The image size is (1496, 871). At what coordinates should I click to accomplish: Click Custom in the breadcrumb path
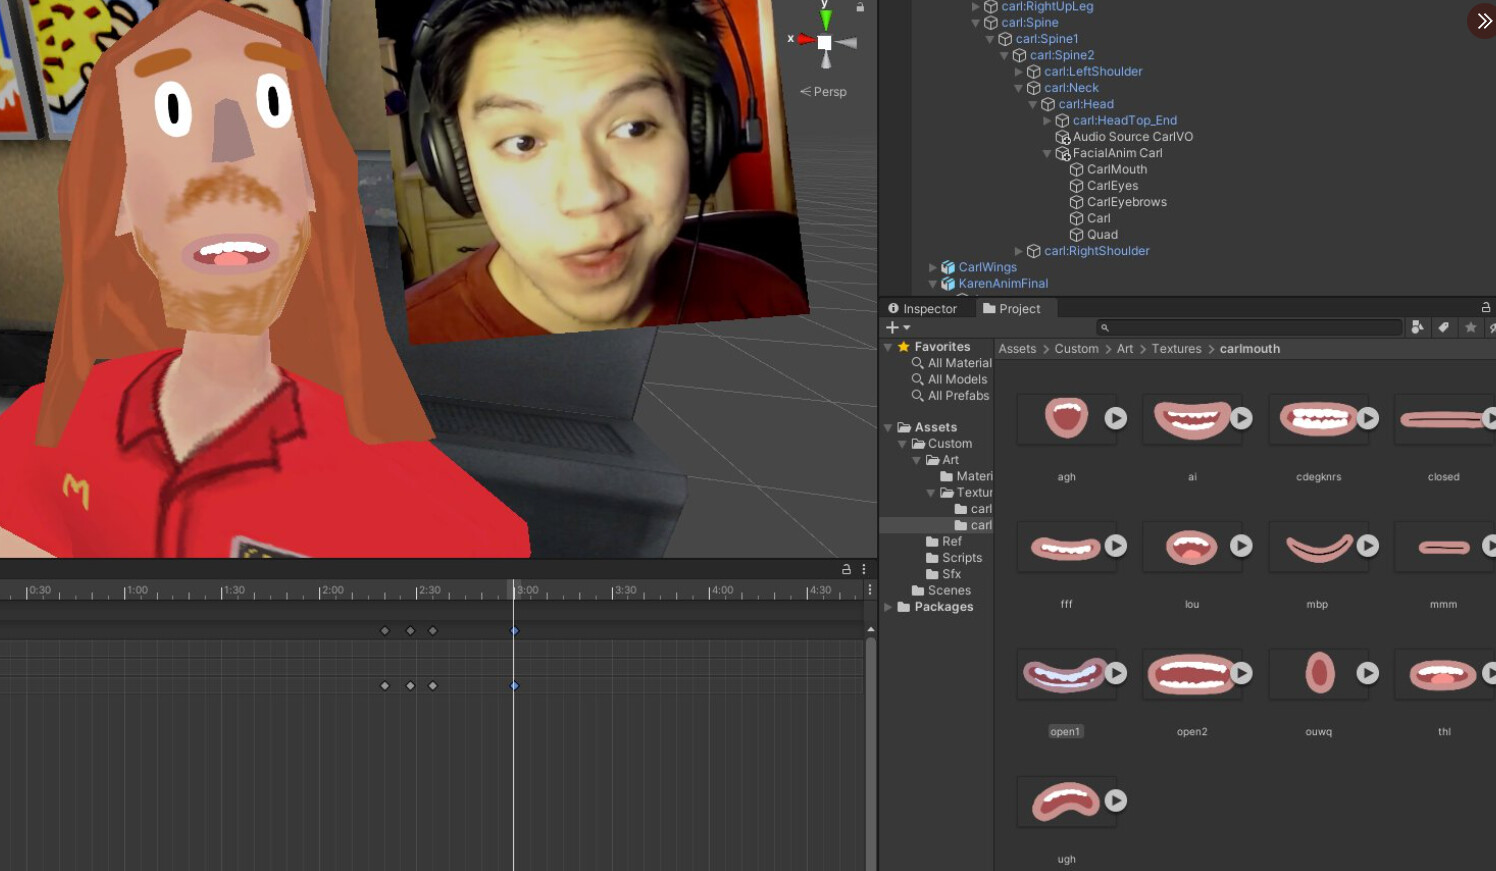pos(1076,349)
